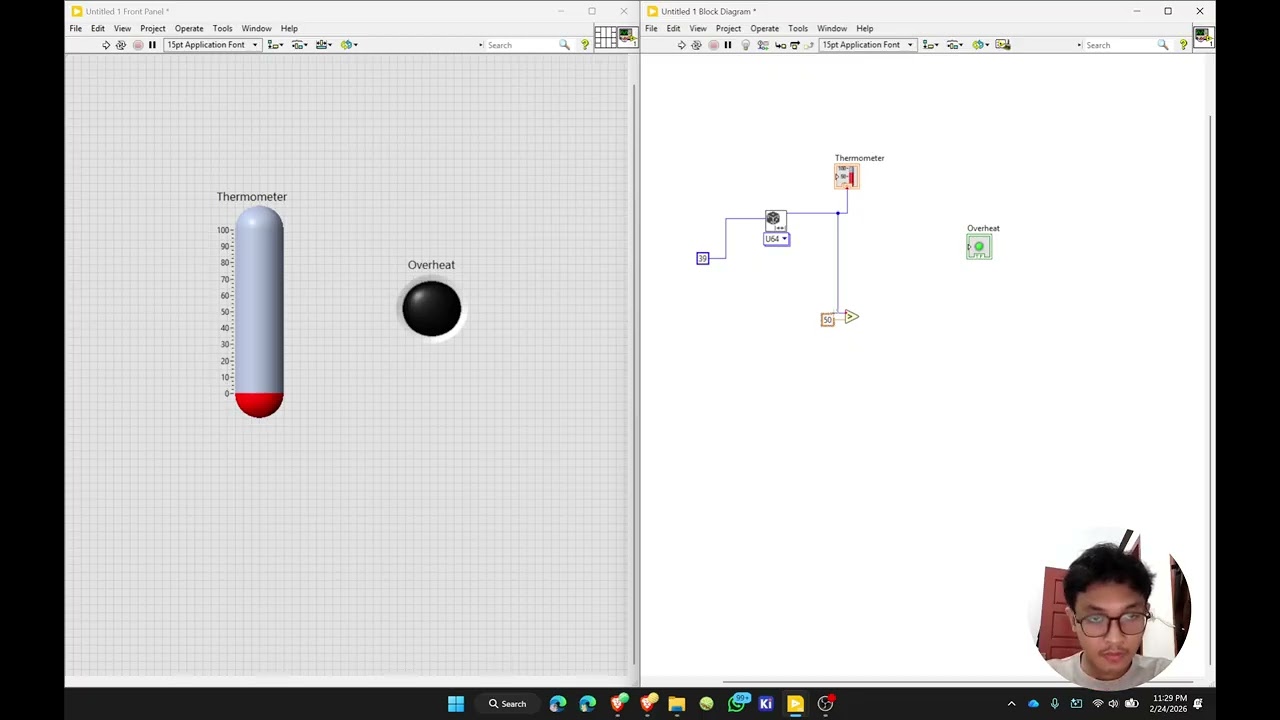The height and width of the screenshot is (720, 1280).
Task: Click Step Into button in Block Diagram
Action: [x=780, y=45]
